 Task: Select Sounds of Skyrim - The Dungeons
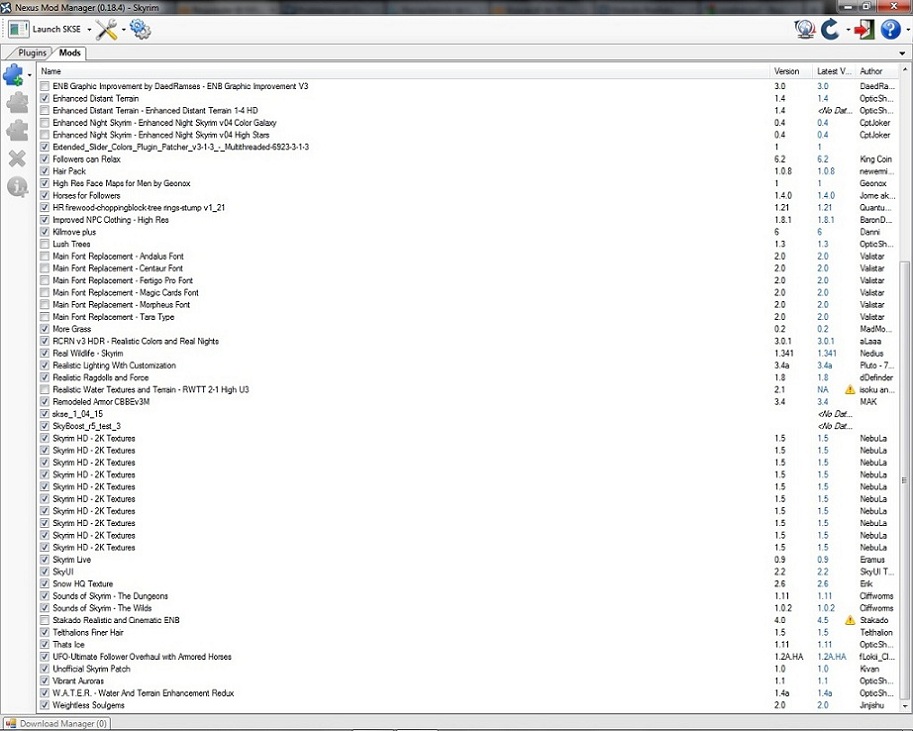coord(110,596)
